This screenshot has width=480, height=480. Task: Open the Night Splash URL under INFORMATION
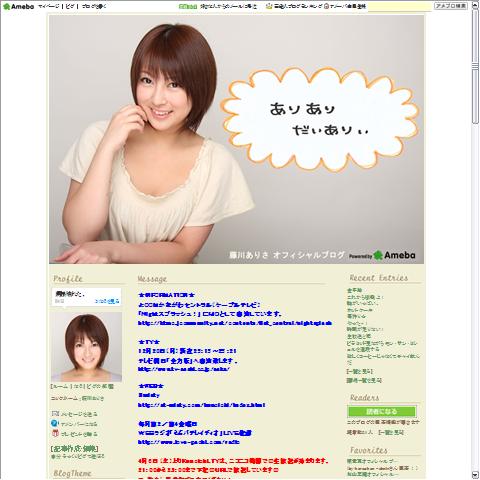[x=235, y=323]
